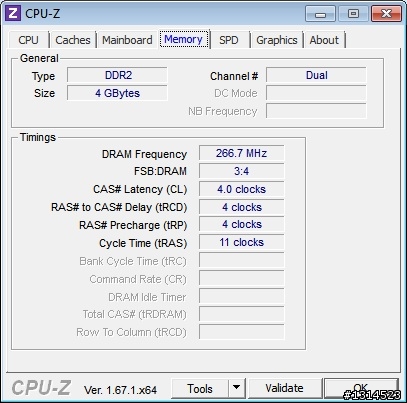Click the DDR2 memory type field
407x403 pixels.
click(117, 75)
